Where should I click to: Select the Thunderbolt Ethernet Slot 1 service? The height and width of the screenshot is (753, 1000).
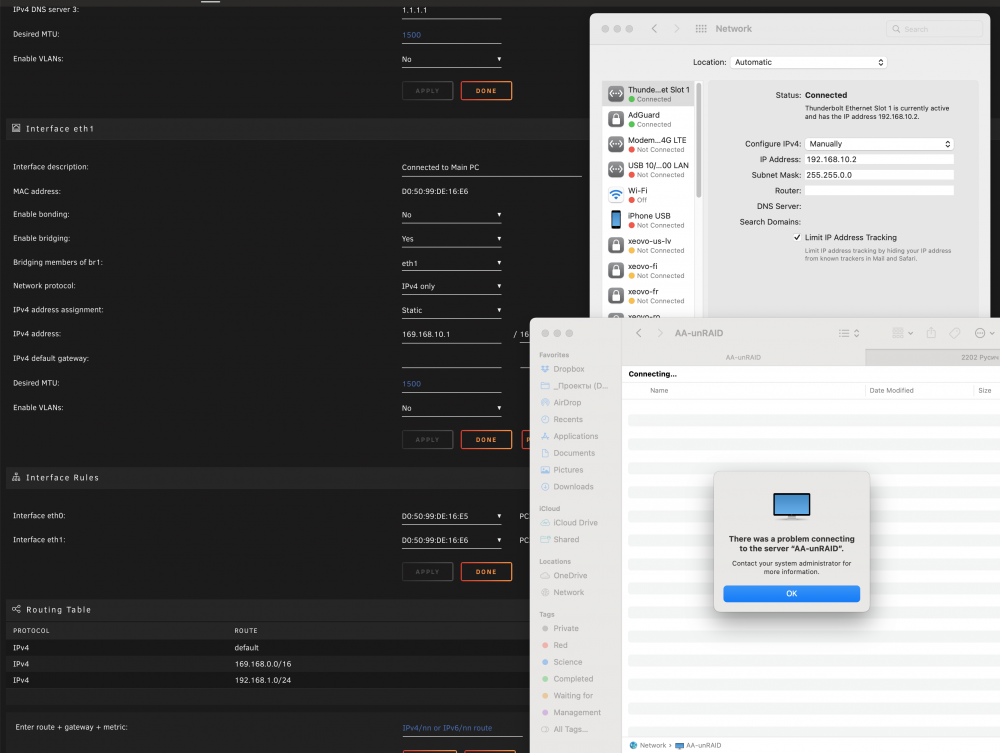point(649,94)
